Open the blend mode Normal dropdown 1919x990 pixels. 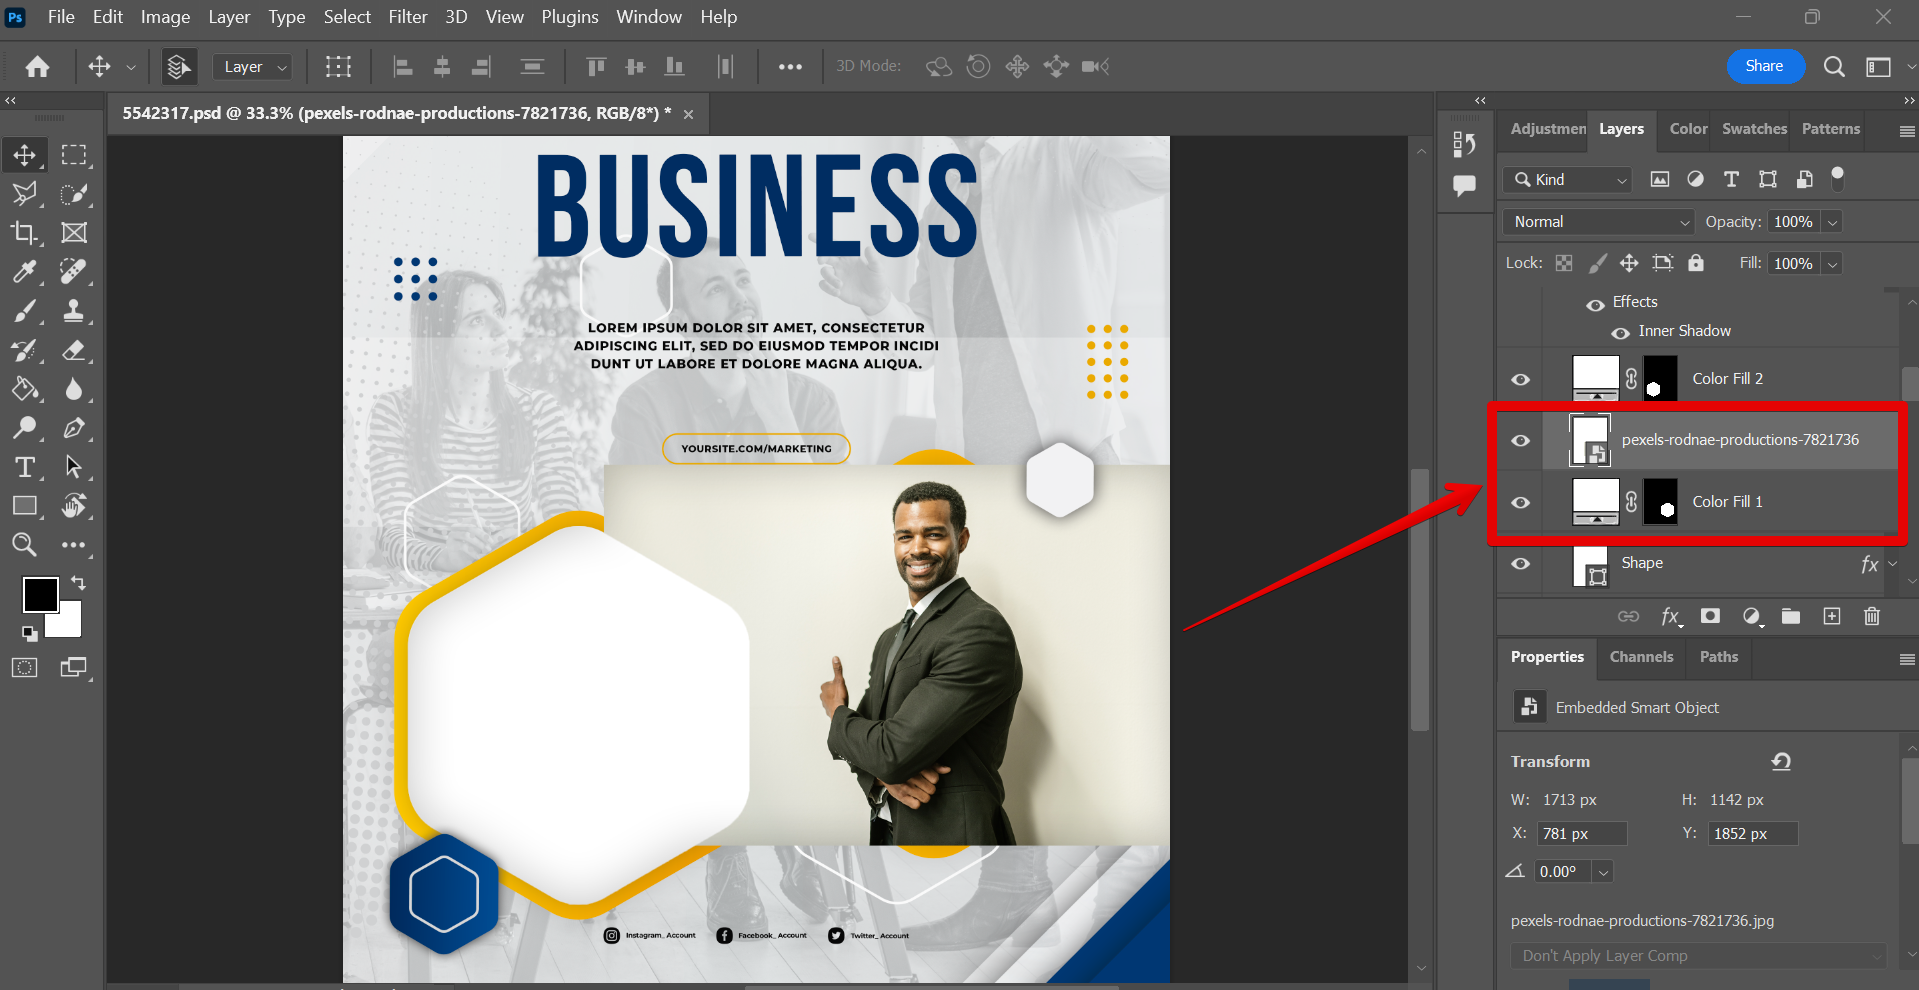(1597, 222)
